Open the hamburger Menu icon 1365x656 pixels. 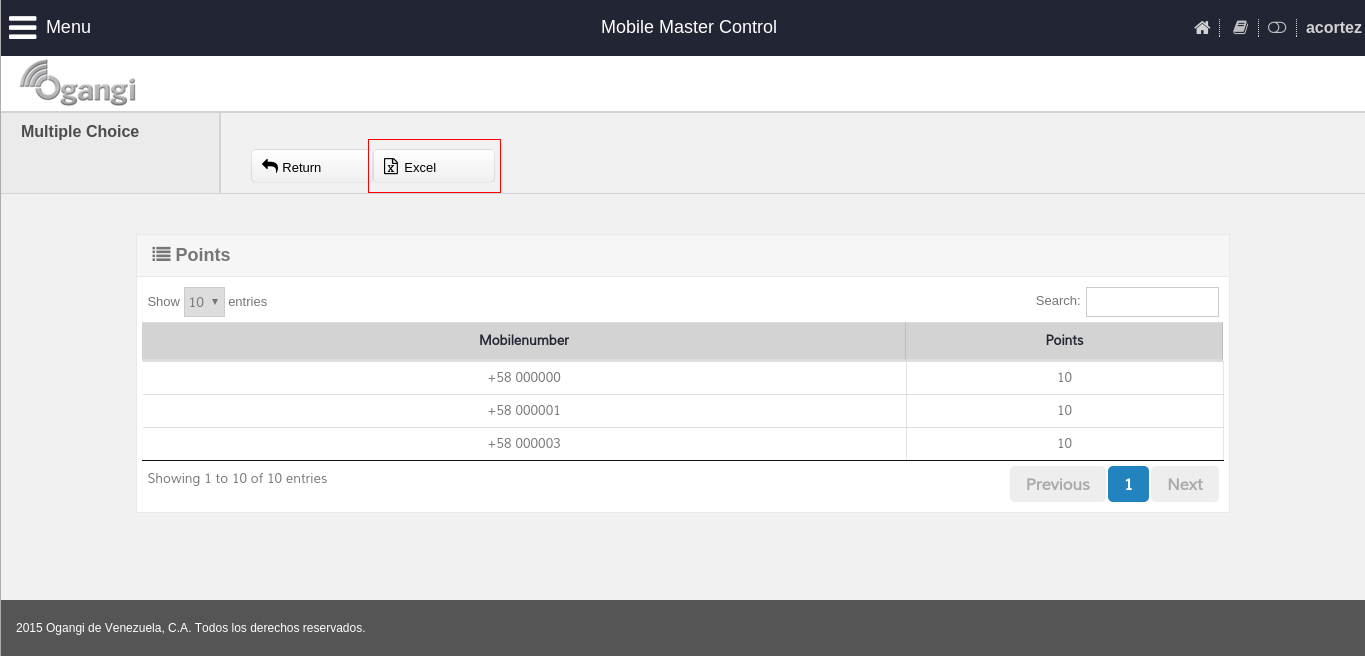[x=22, y=27]
